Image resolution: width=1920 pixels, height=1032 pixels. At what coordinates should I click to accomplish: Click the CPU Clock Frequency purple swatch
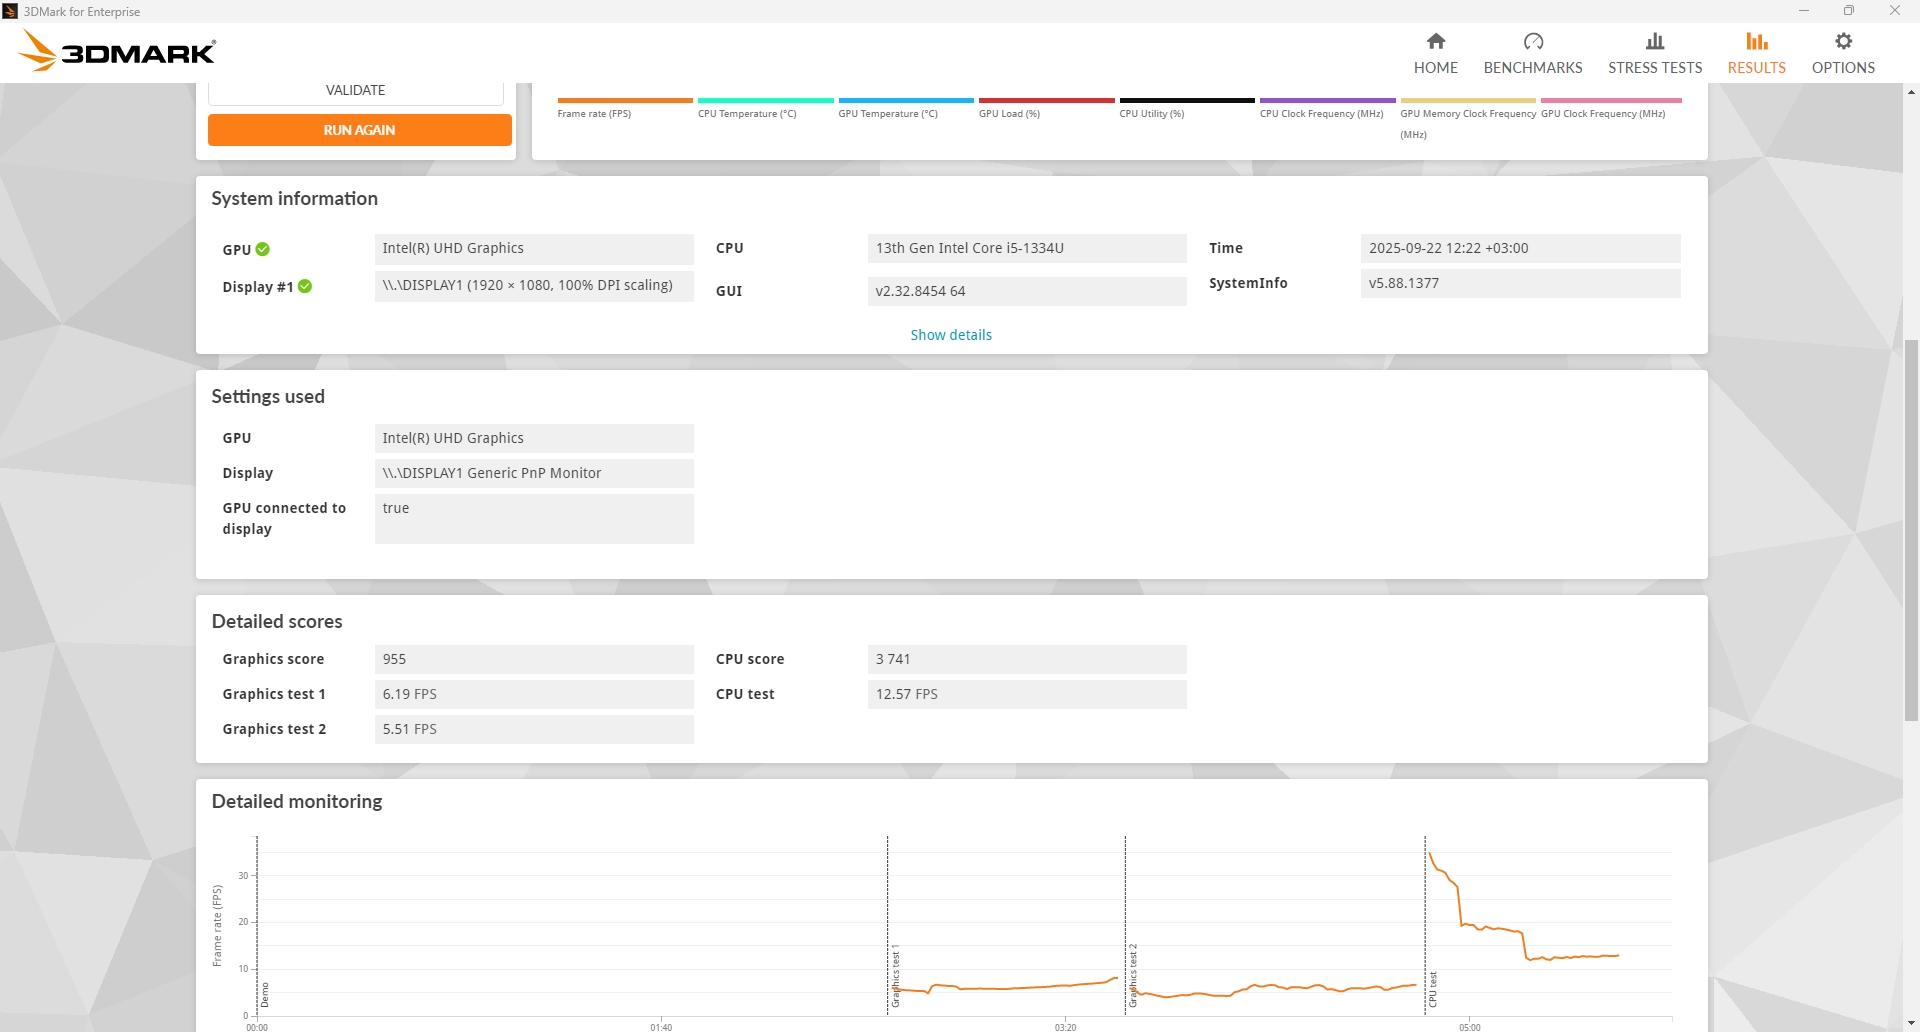click(x=1327, y=101)
